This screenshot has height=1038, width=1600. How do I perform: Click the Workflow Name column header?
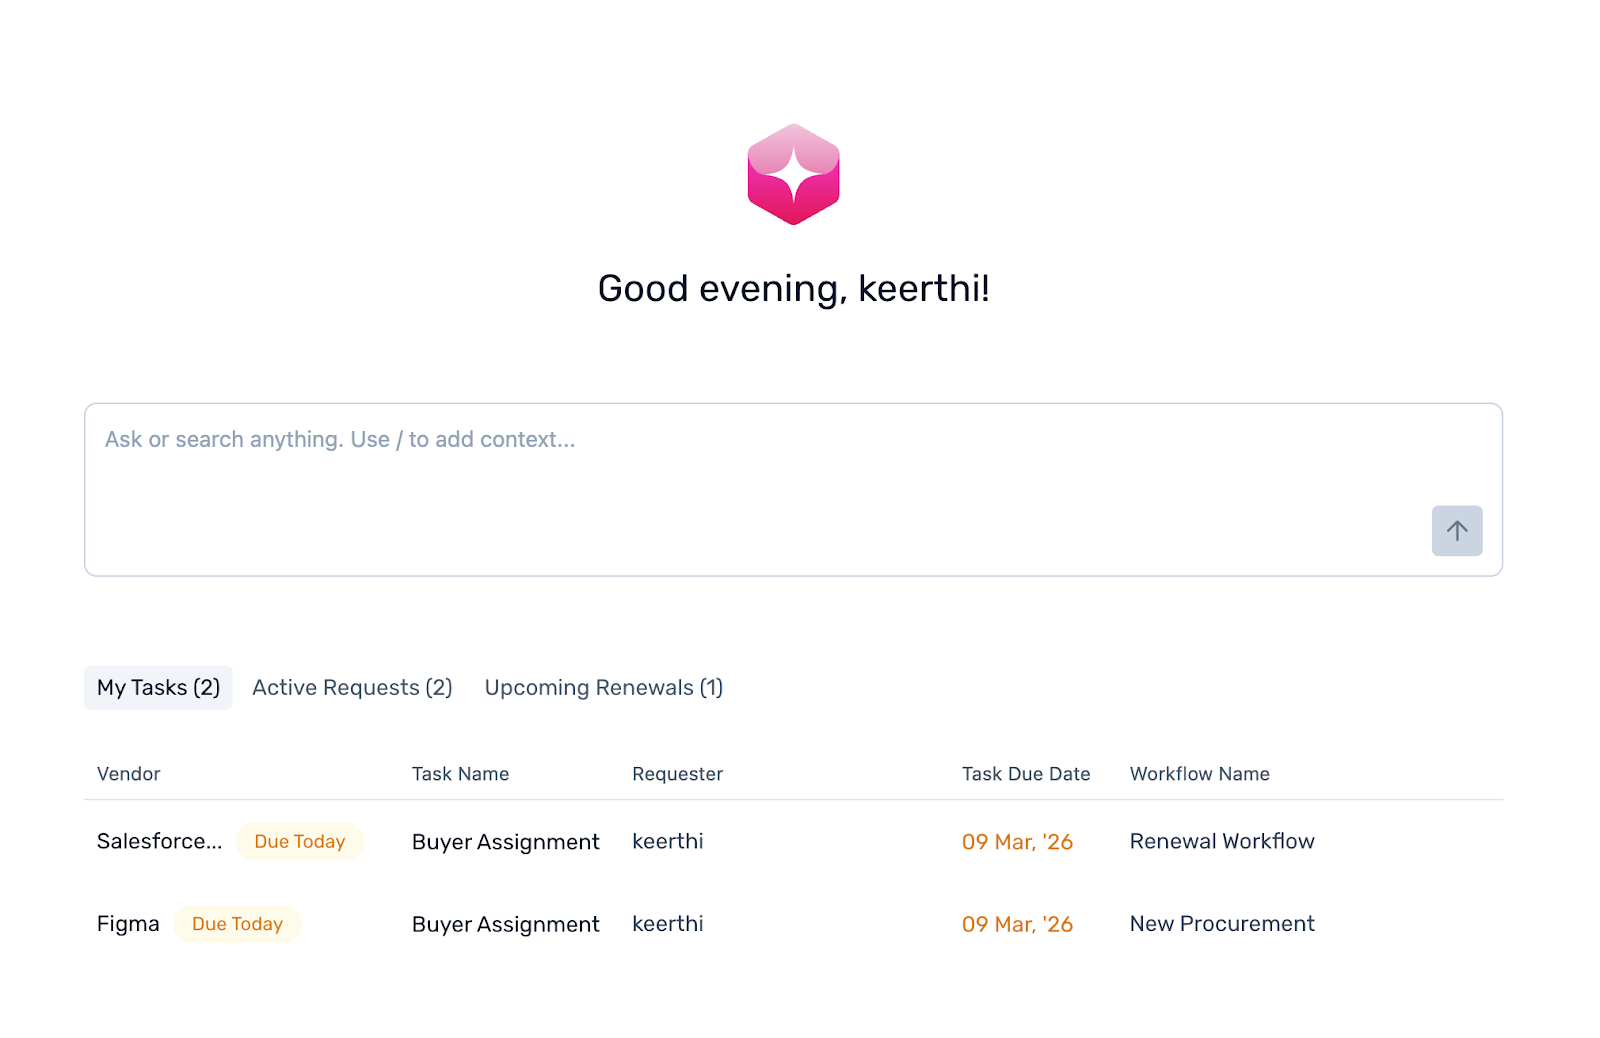[x=1199, y=774]
